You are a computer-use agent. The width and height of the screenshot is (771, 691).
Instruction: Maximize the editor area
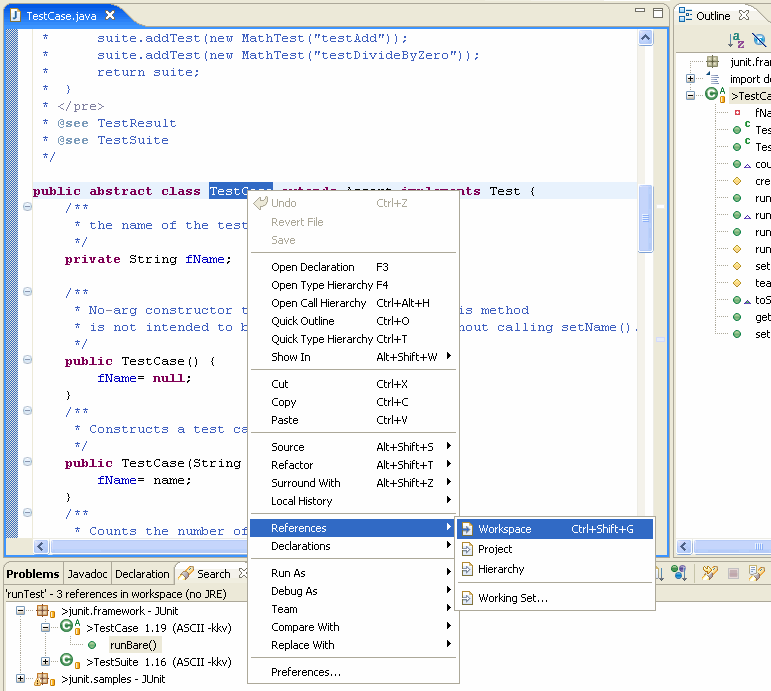coord(658,13)
